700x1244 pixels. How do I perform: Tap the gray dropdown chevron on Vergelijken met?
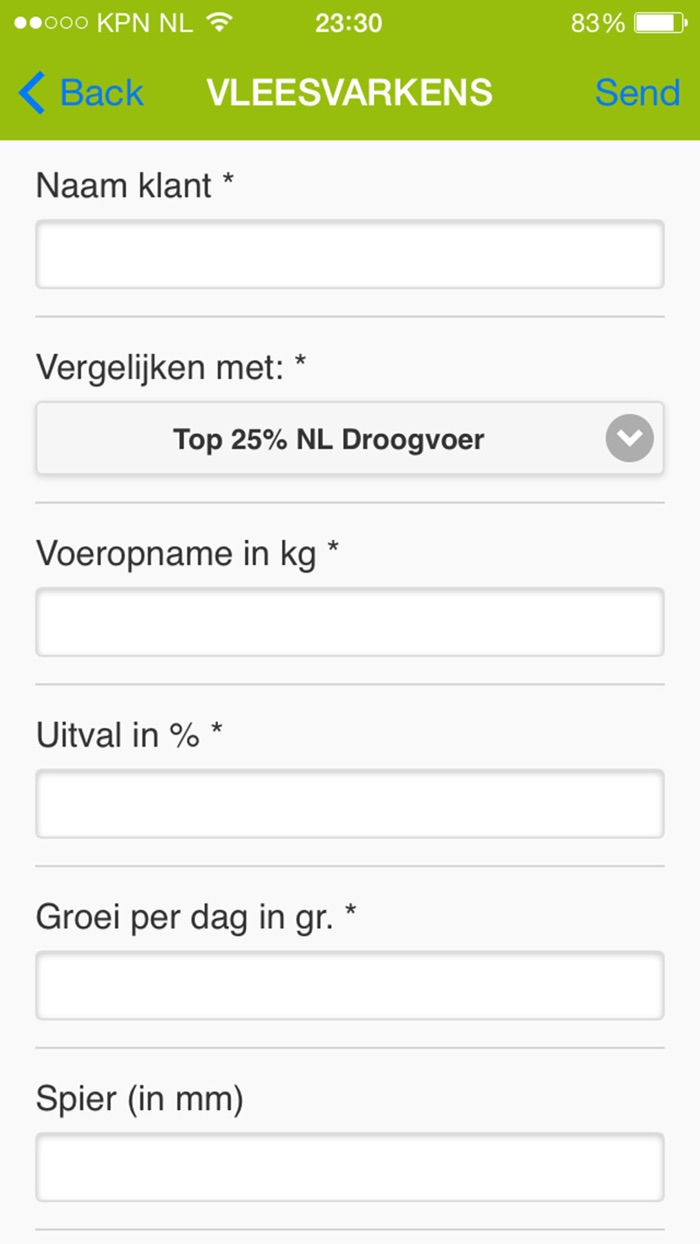(x=628, y=438)
